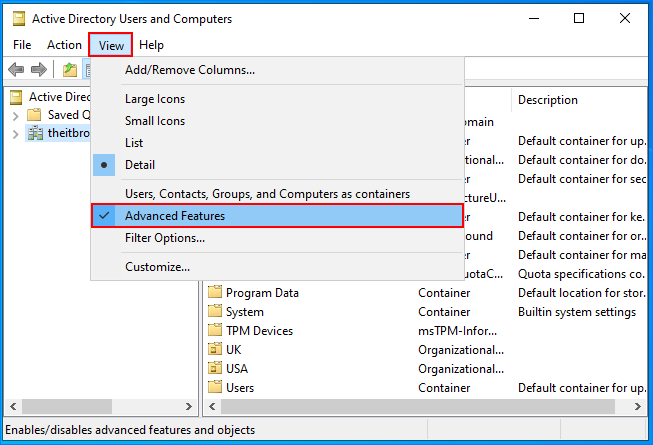Click the TPM Devices folder icon
Screen dimensions: 653x445
pyautogui.click(x=215, y=330)
